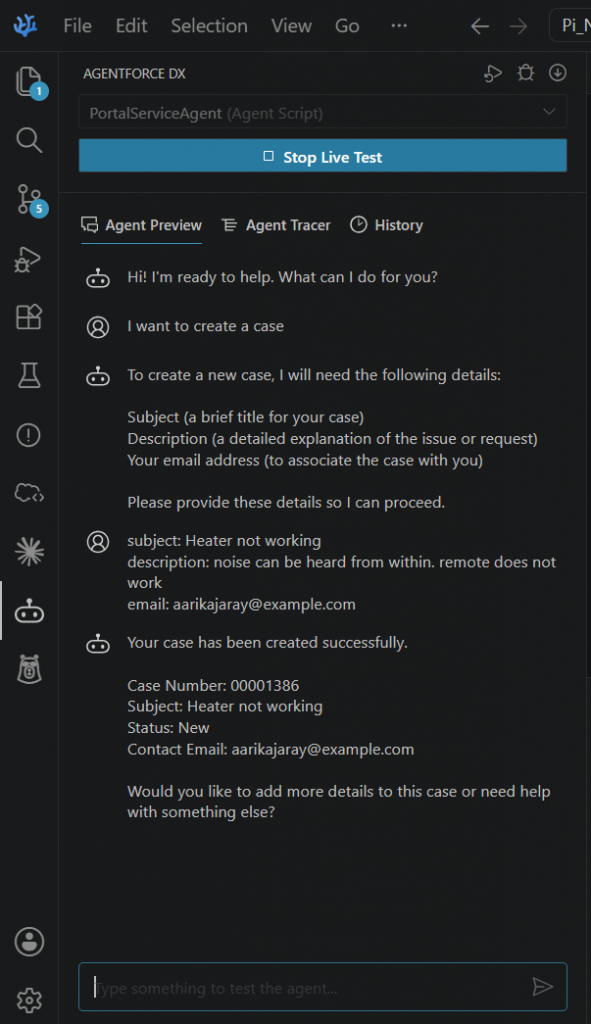Open the Run and Debug view

click(x=29, y=259)
